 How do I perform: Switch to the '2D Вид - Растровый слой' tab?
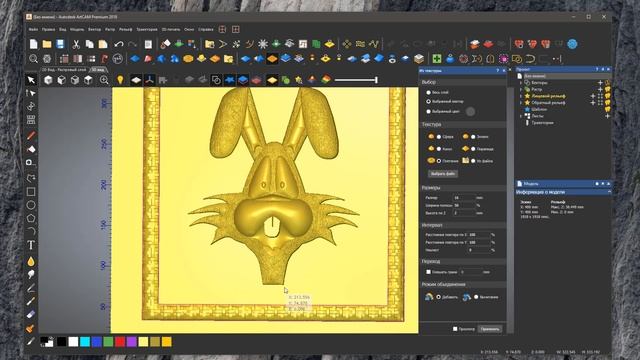coord(64,70)
